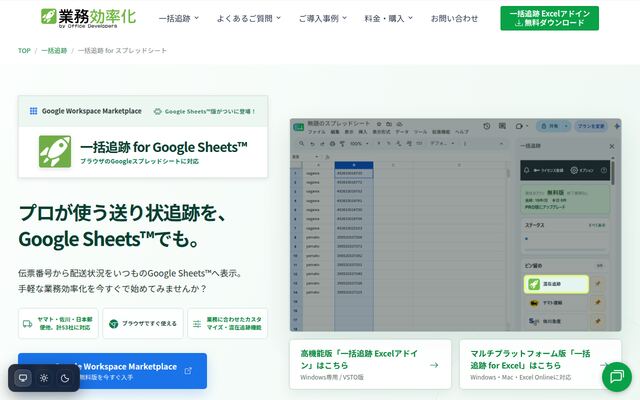
Task: Click the pin icon beside the rocket item
Action: 598,284
